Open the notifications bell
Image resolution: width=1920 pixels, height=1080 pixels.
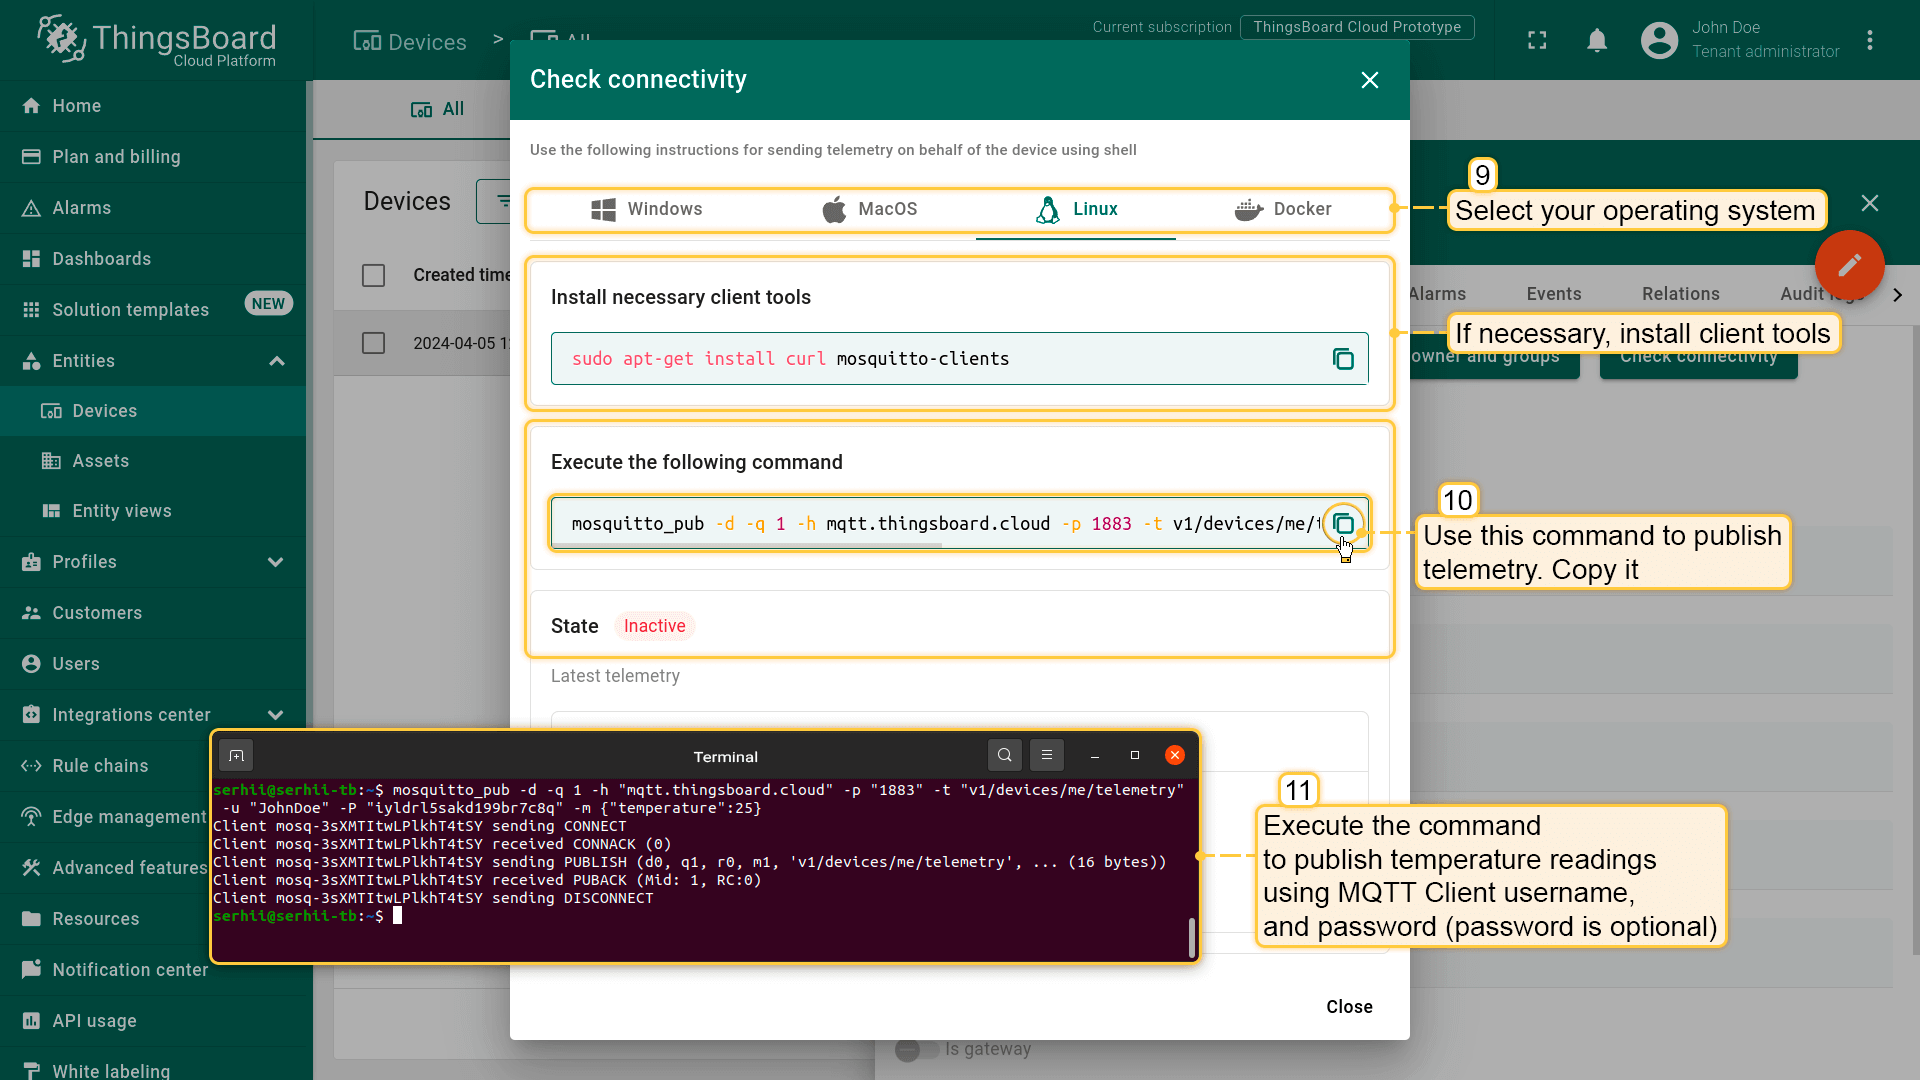[1597, 40]
